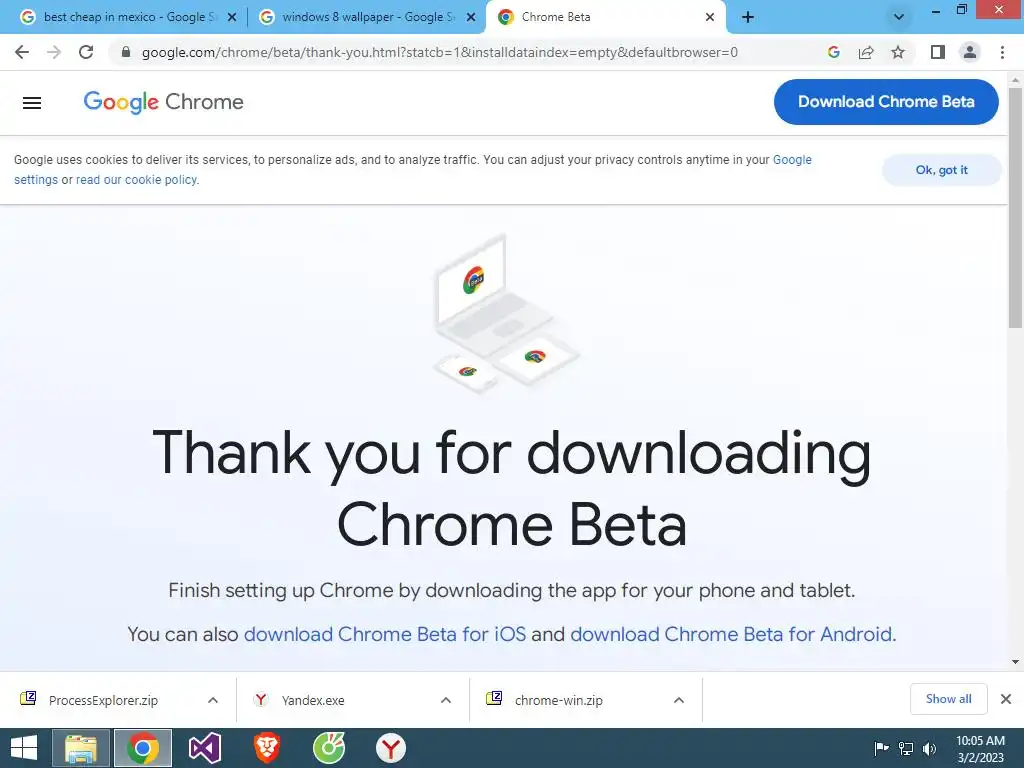Launch Brave browser from the taskbar
1024x768 pixels.
pyautogui.click(x=267, y=748)
